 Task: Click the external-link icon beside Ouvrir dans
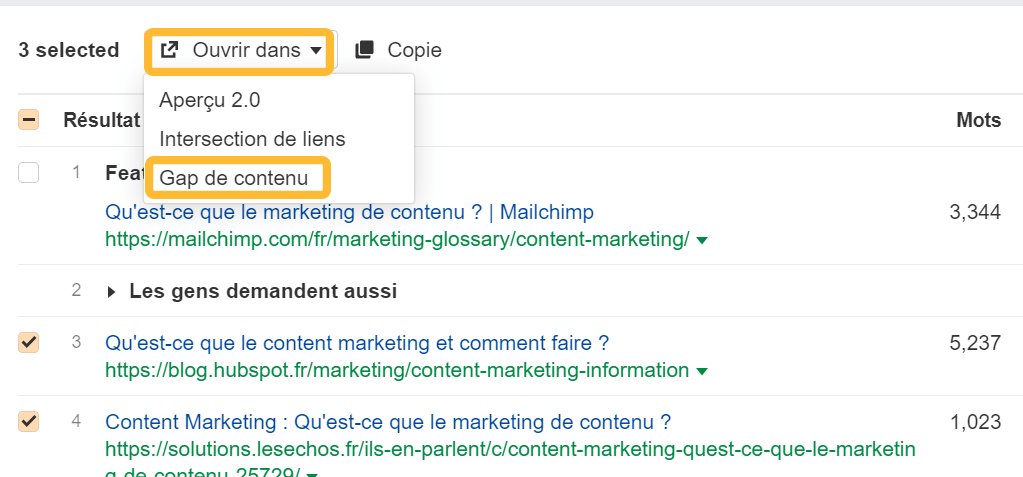[170, 50]
